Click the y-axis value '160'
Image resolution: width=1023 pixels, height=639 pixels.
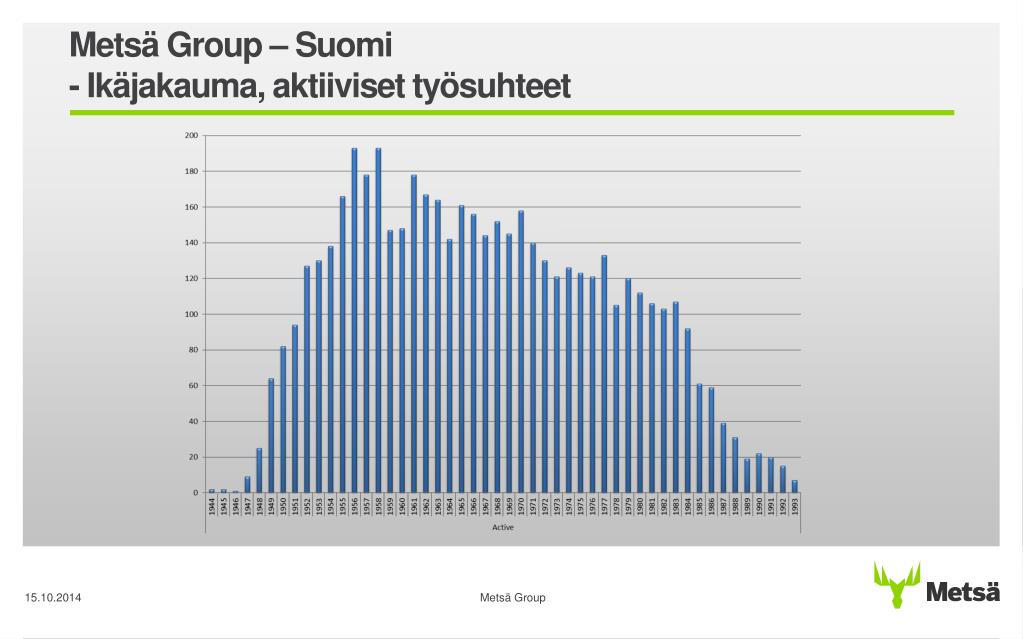[x=191, y=207]
